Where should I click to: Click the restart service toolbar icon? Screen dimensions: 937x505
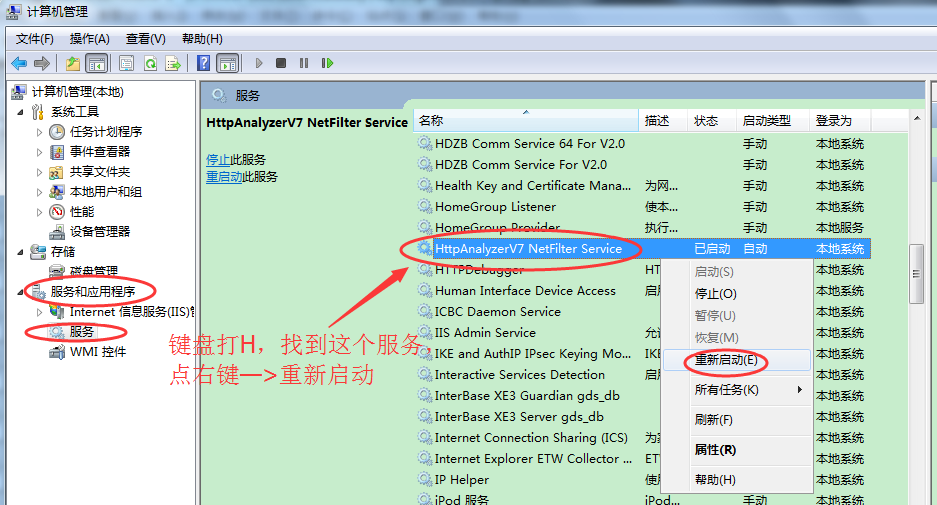pos(327,63)
